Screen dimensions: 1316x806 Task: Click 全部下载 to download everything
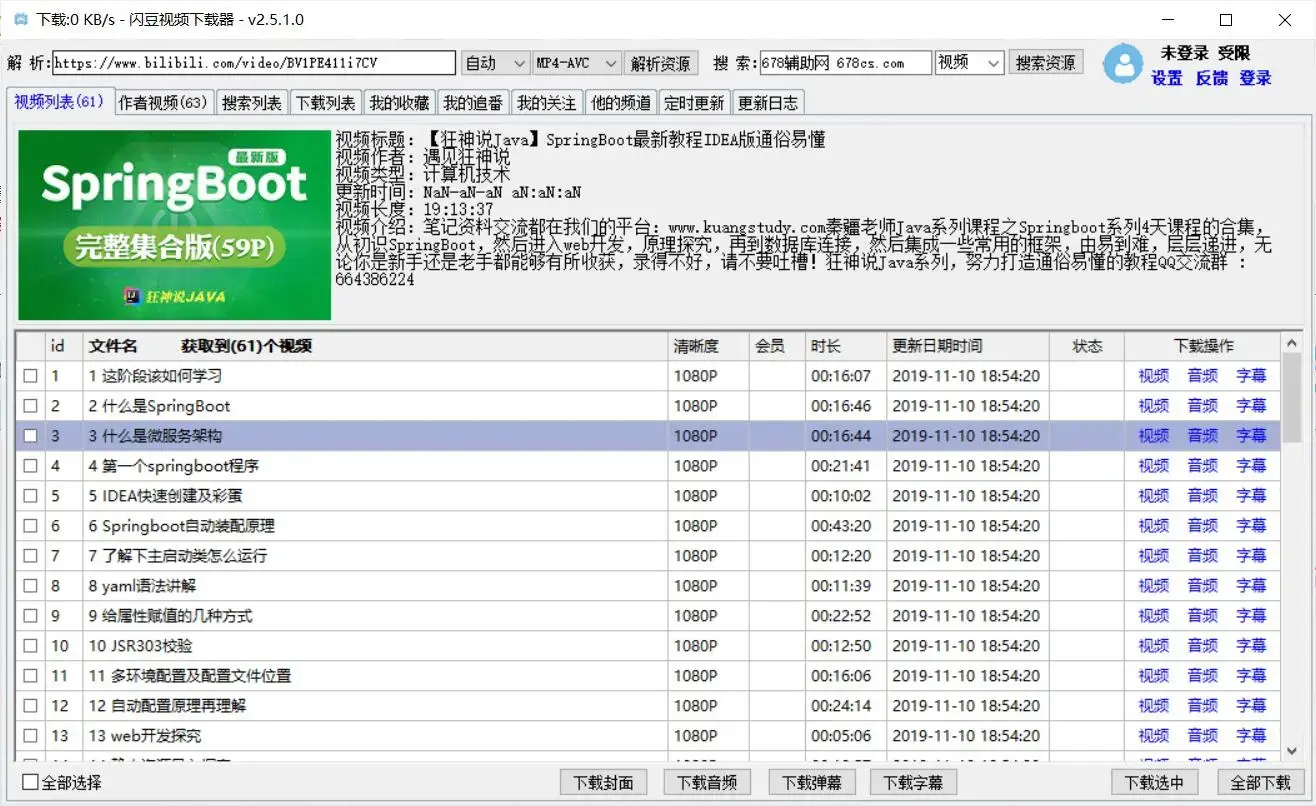[1253, 782]
